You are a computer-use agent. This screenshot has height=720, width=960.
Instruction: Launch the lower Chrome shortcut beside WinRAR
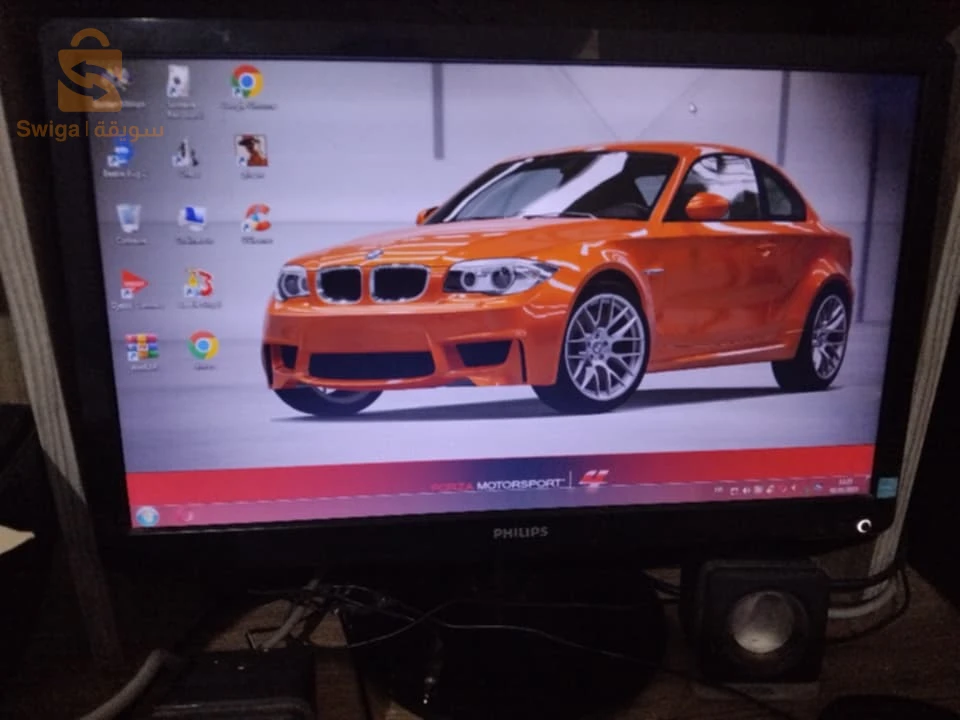click(x=203, y=345)
